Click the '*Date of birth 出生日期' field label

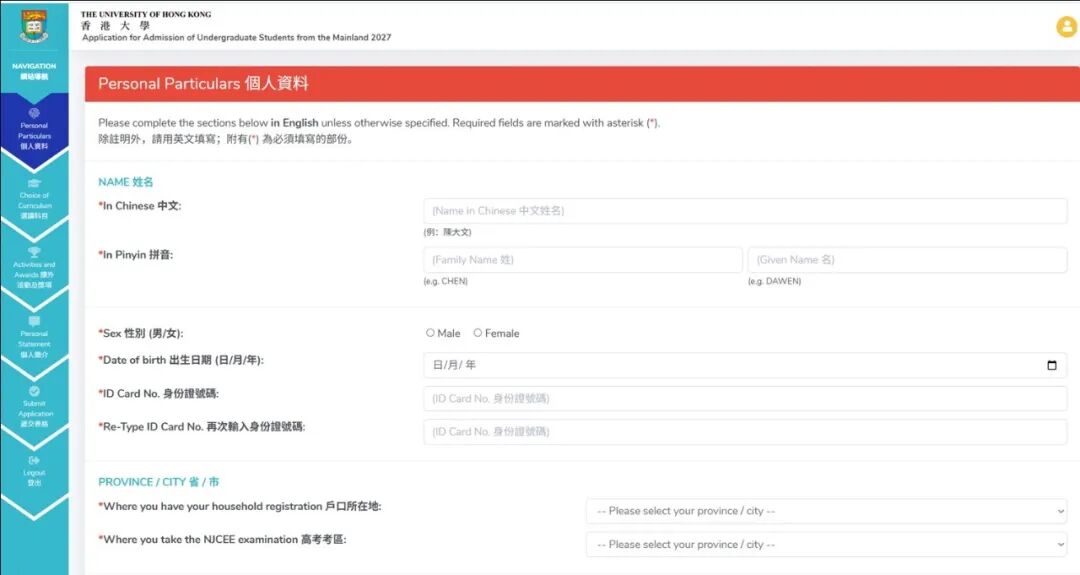pyautogui.click(x=181, y=360)
